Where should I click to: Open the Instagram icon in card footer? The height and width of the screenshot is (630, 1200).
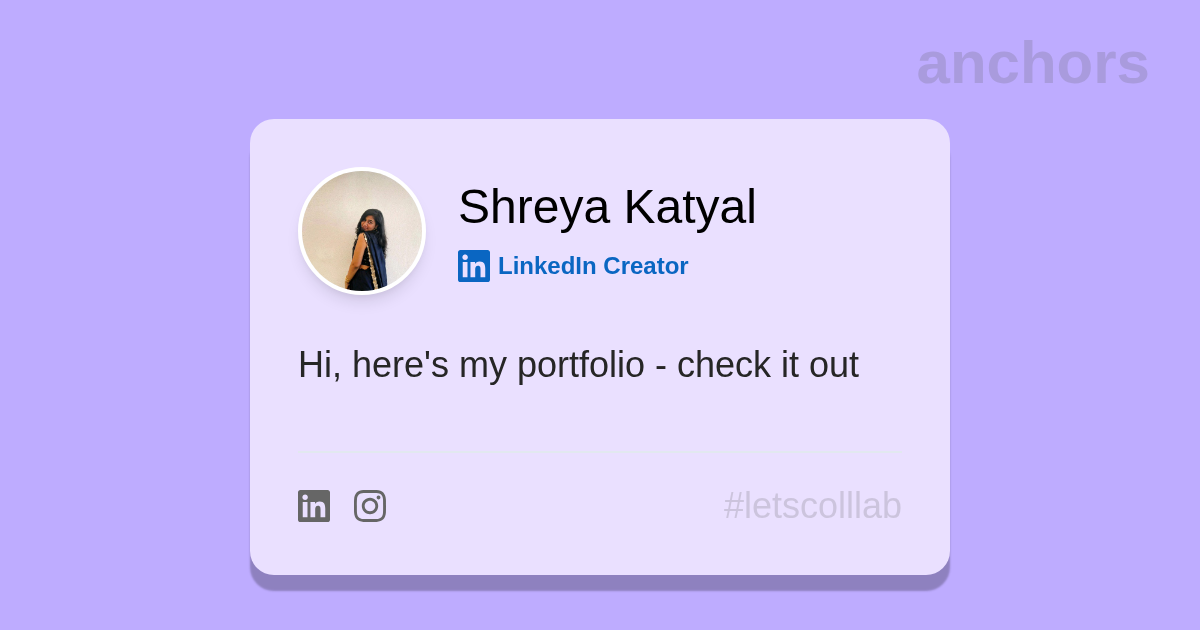click(x=370, y=506)
